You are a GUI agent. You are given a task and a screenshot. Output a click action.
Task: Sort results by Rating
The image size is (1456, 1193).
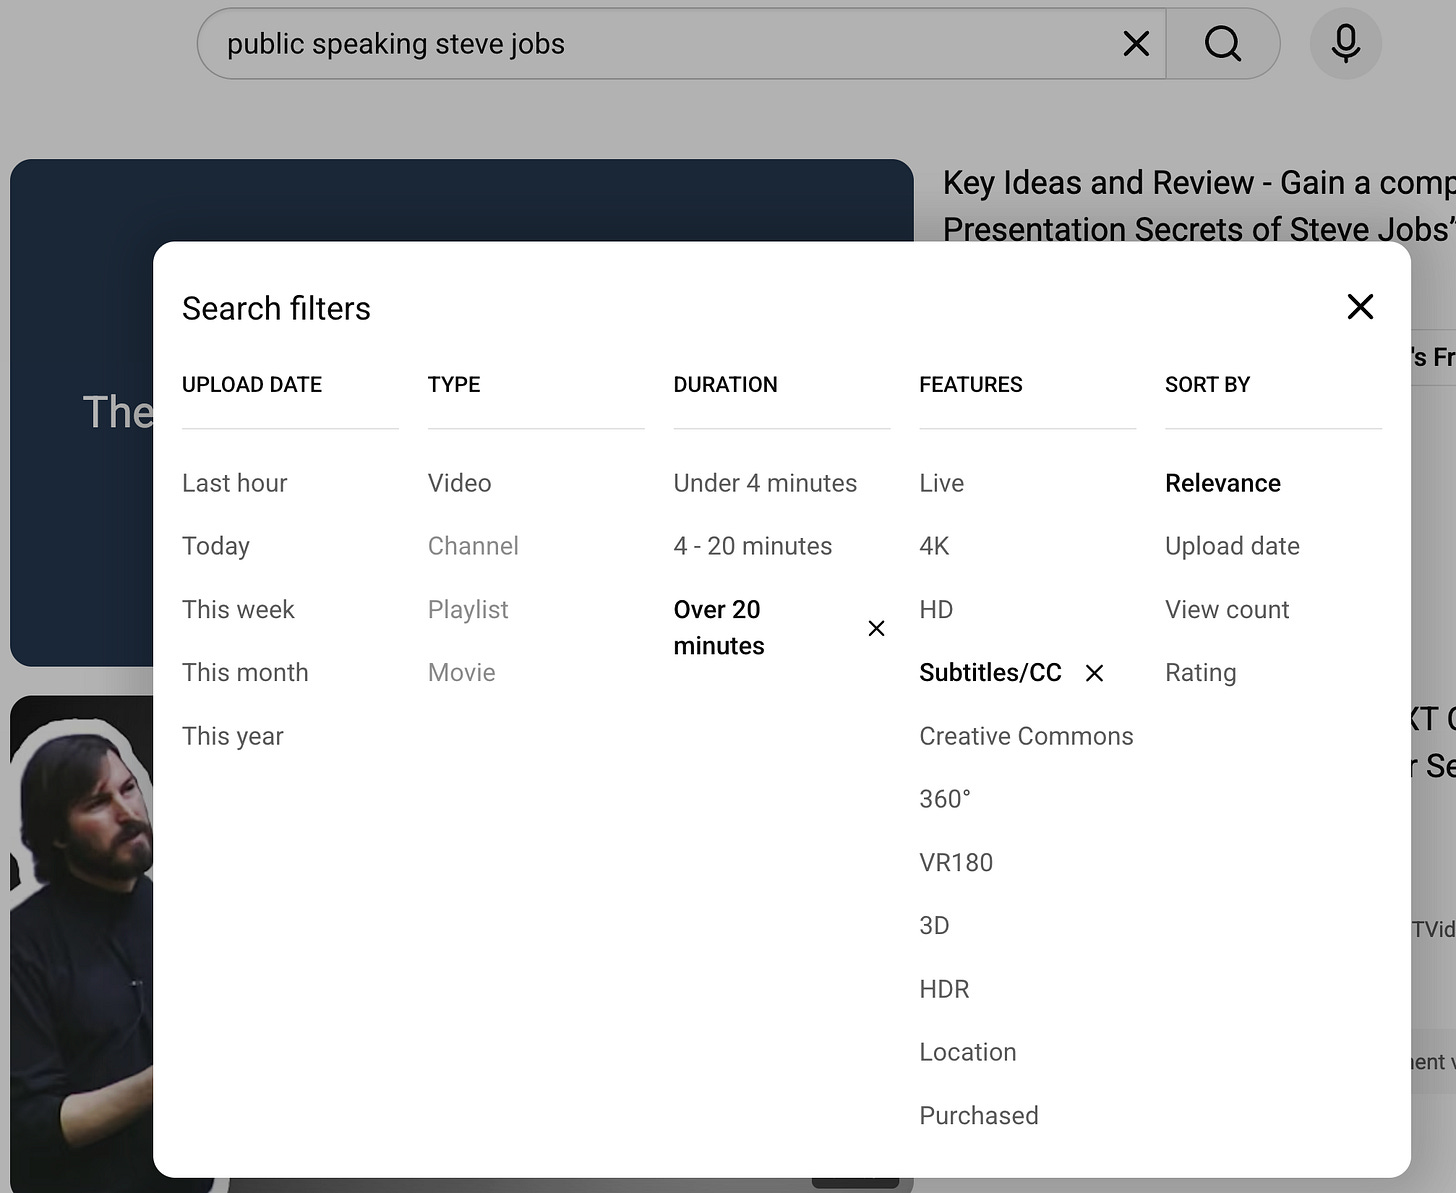coord(1201,672)
